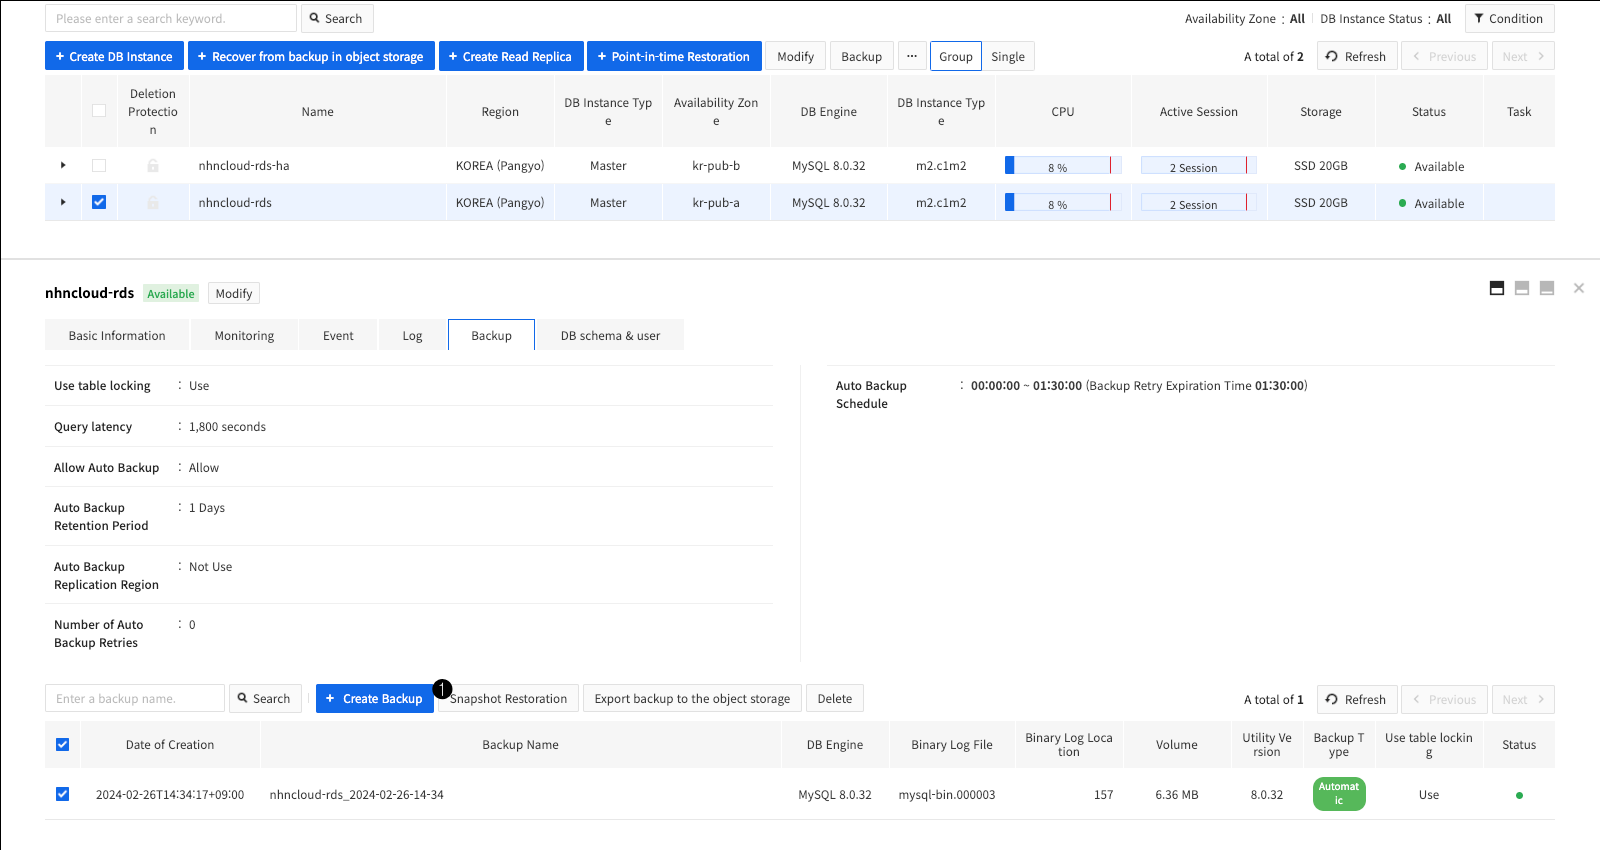This screenshot has width=1600, height=850.
Task: Click the Available badge beside nhncloud-rds title
Action: (171, 293)
